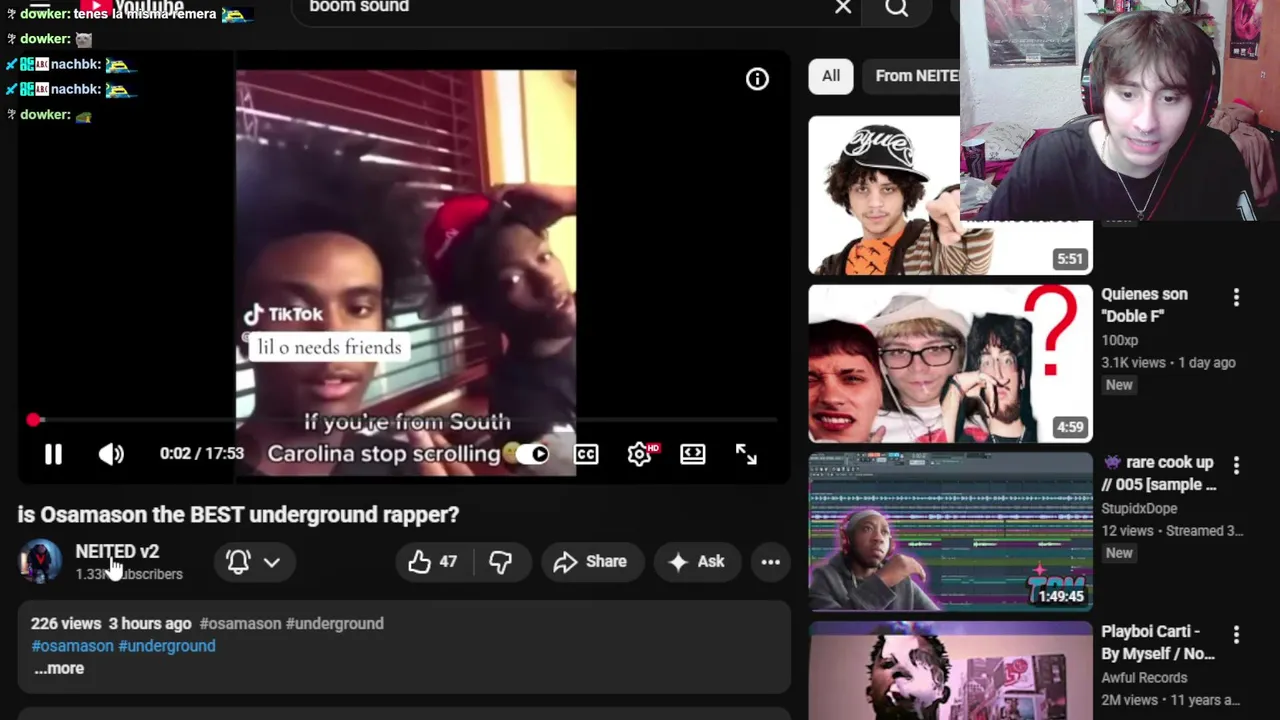The width and height of the screenshot is (1280, 720).
Task: Expand description with ...more
Action: (59, 669)
